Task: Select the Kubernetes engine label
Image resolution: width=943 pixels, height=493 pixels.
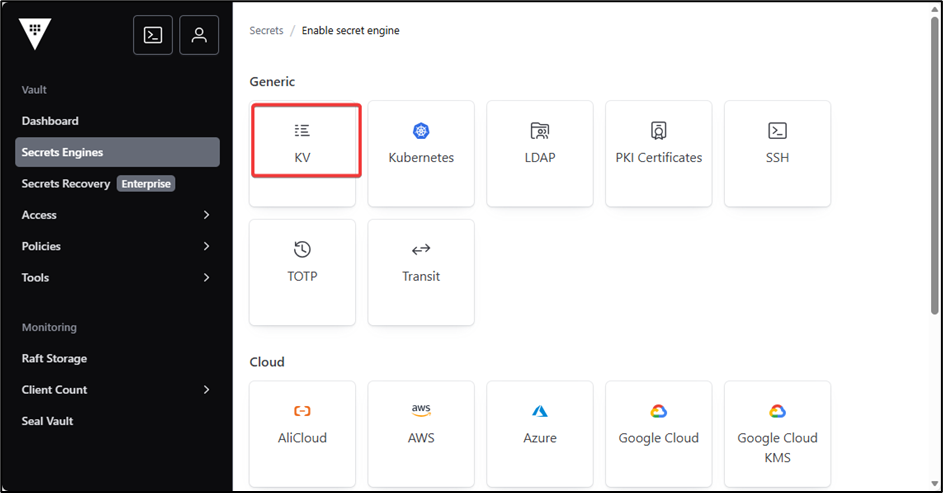Action: (421, 158)
